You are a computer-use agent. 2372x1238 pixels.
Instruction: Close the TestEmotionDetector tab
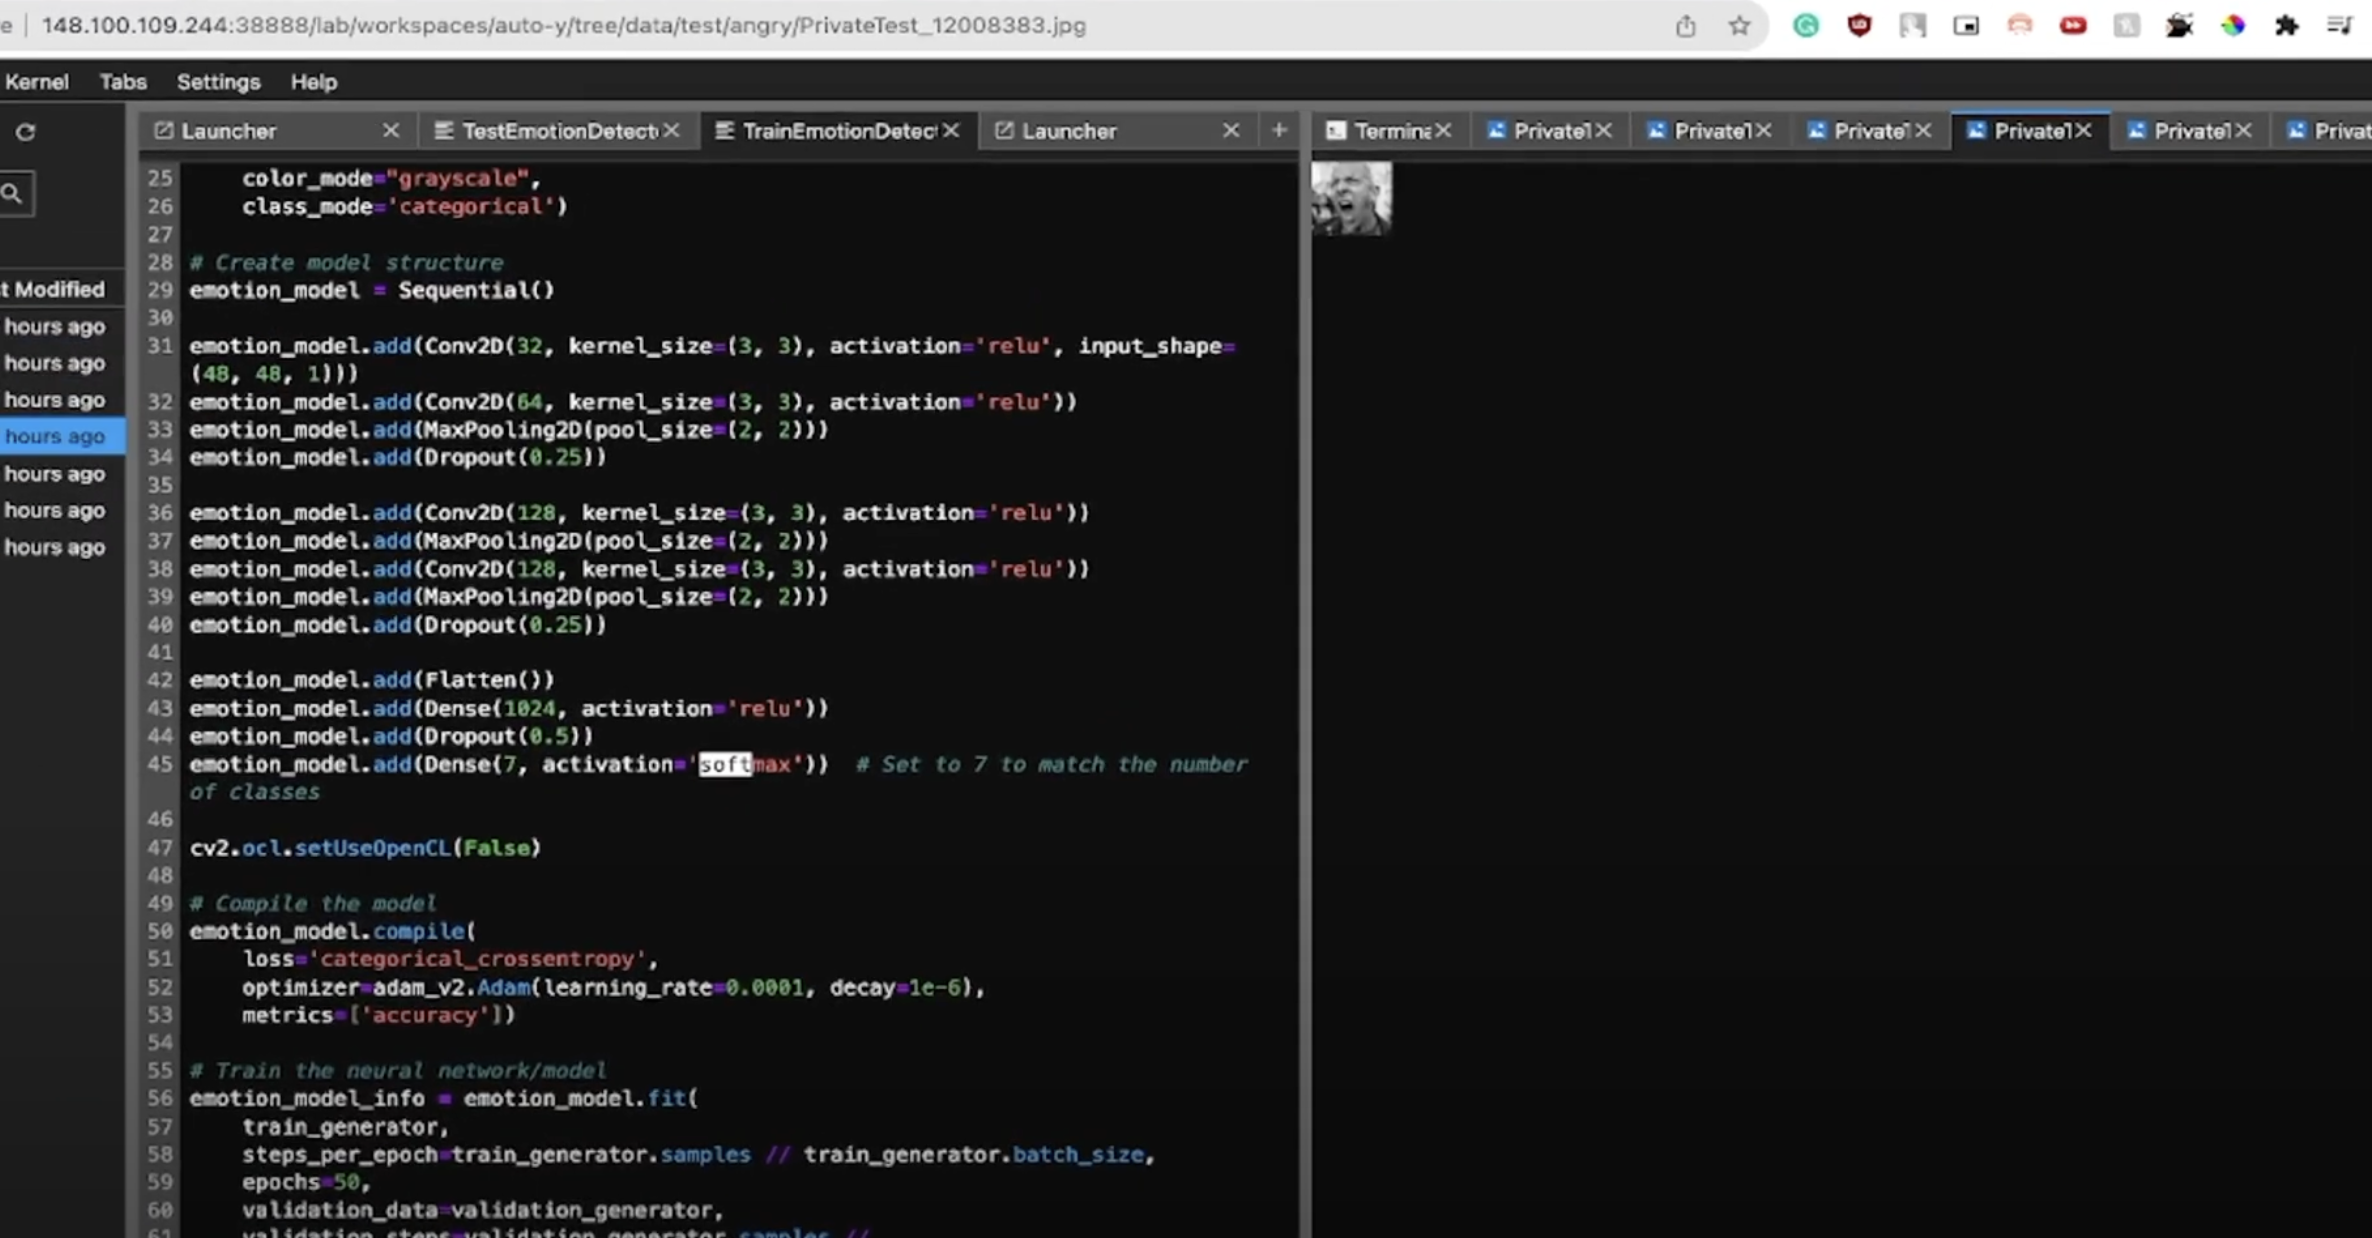pos(672,131)
